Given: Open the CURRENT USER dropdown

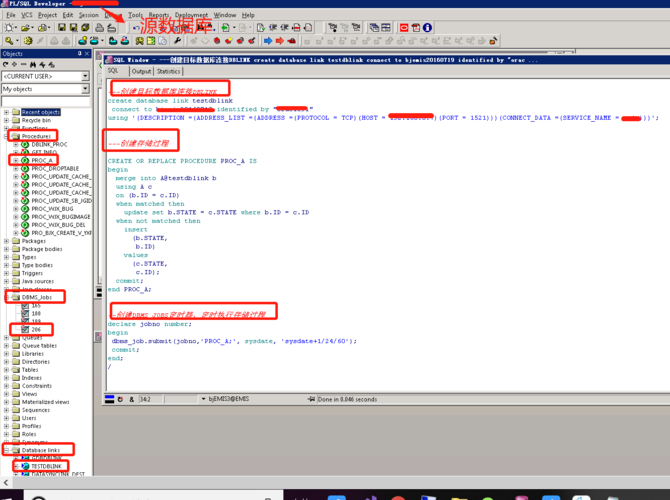Looking at the screenshot, I should tap(85, 76).
